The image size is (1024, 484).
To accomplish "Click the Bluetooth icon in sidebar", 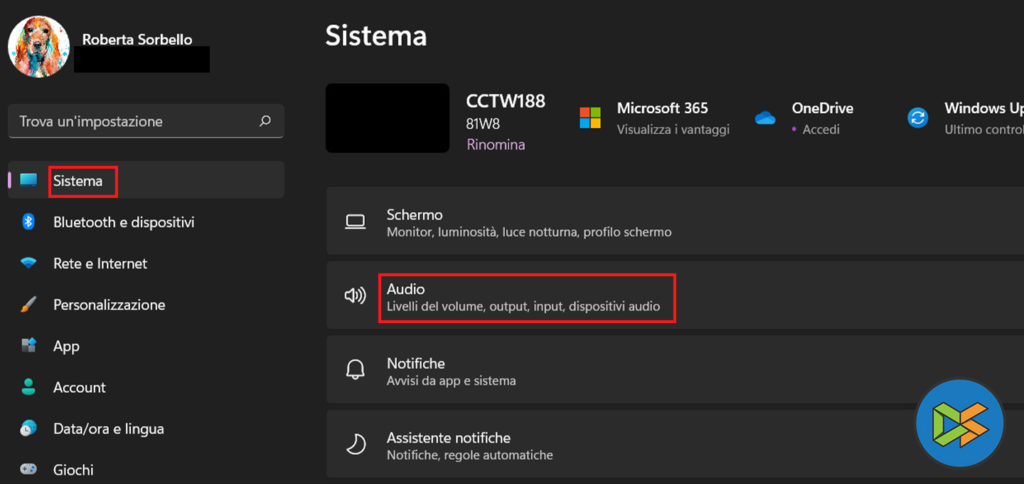I will click(x=29, y=222).
